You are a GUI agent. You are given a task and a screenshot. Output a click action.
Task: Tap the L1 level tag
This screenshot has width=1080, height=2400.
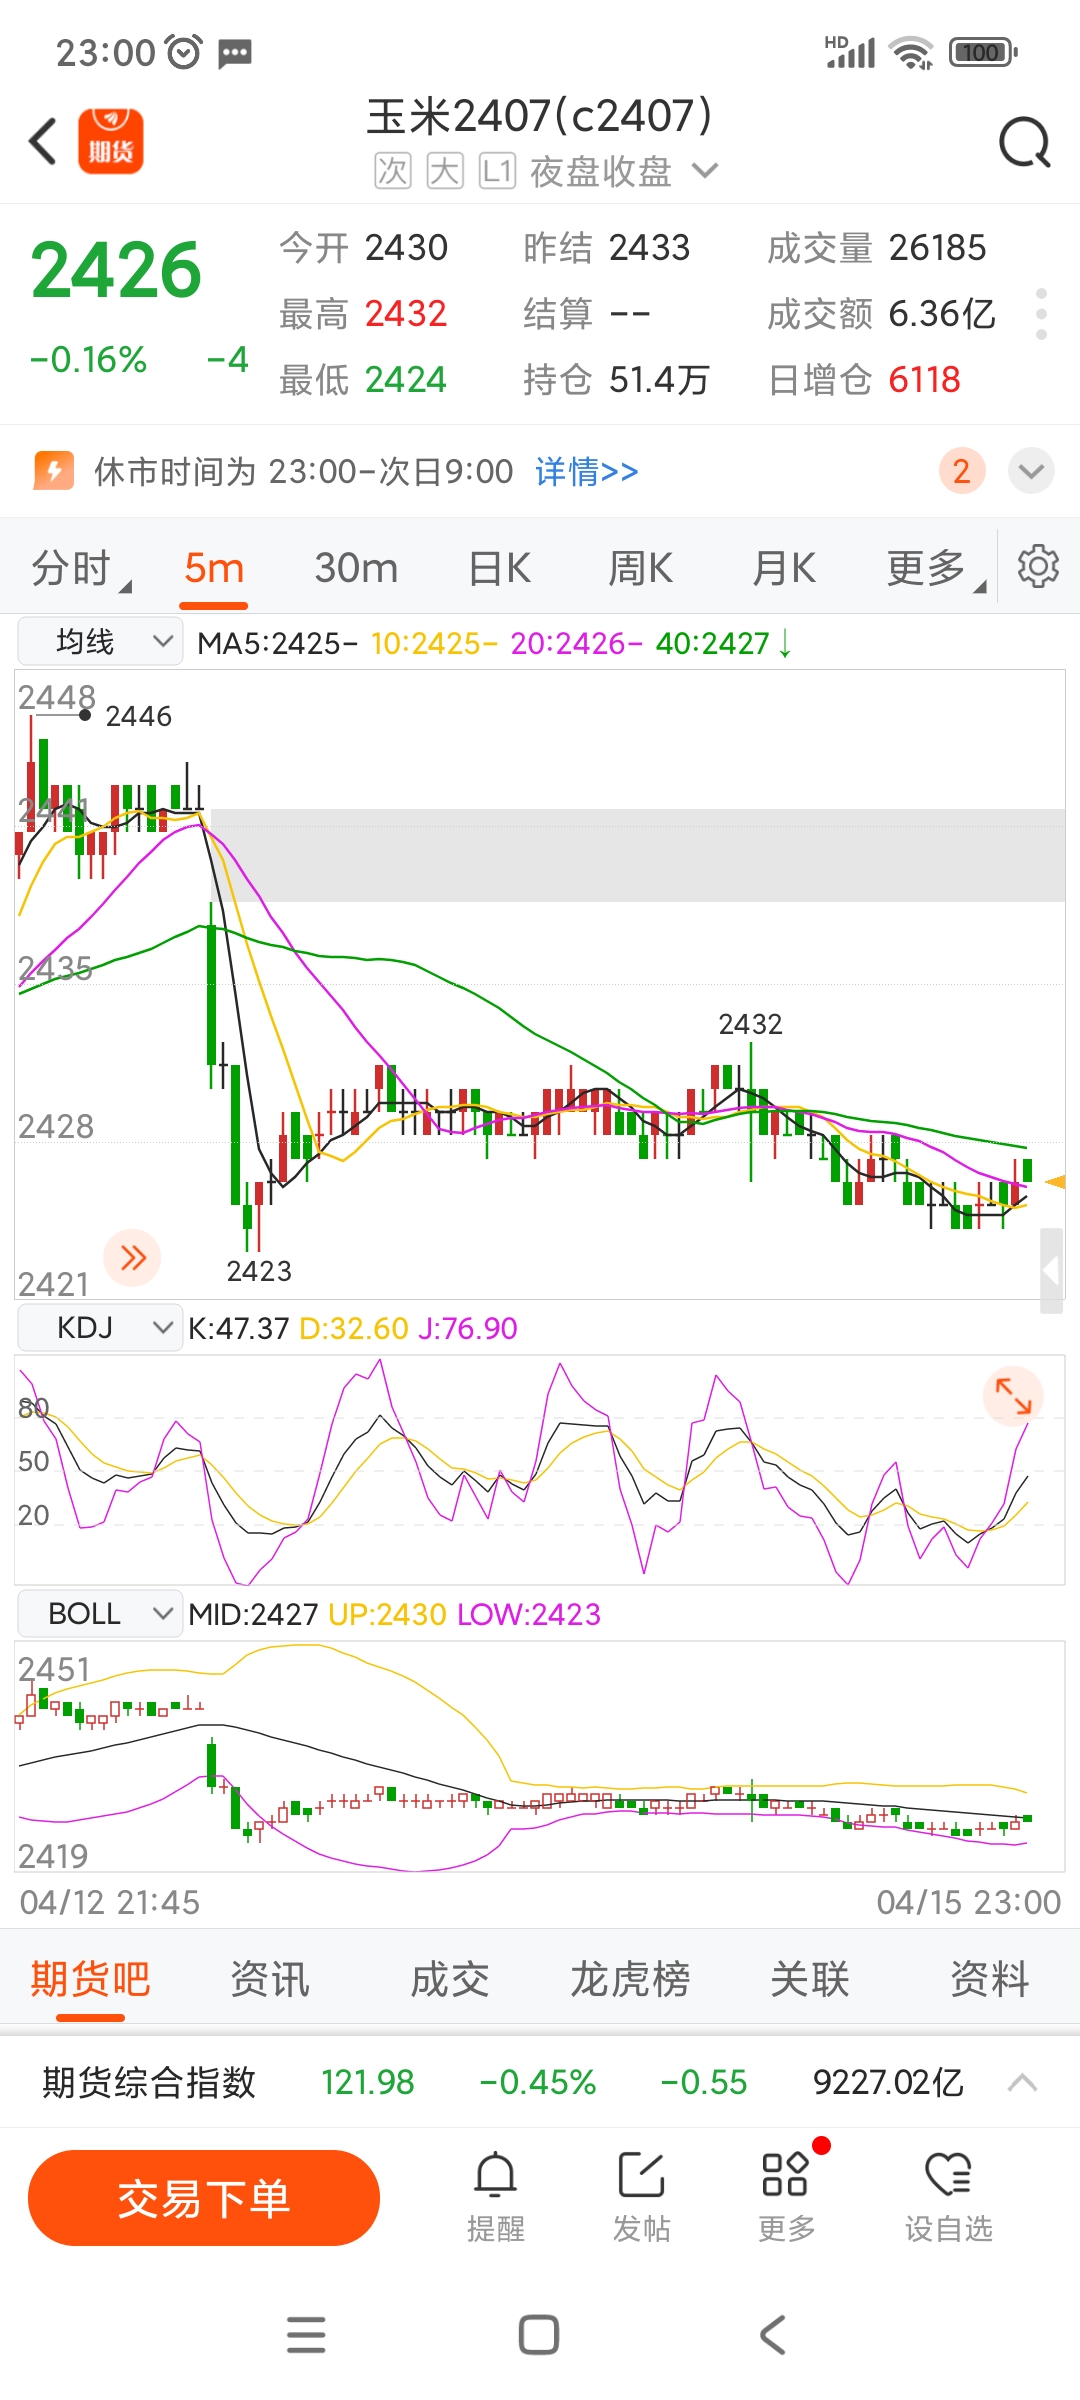(497, 171)
